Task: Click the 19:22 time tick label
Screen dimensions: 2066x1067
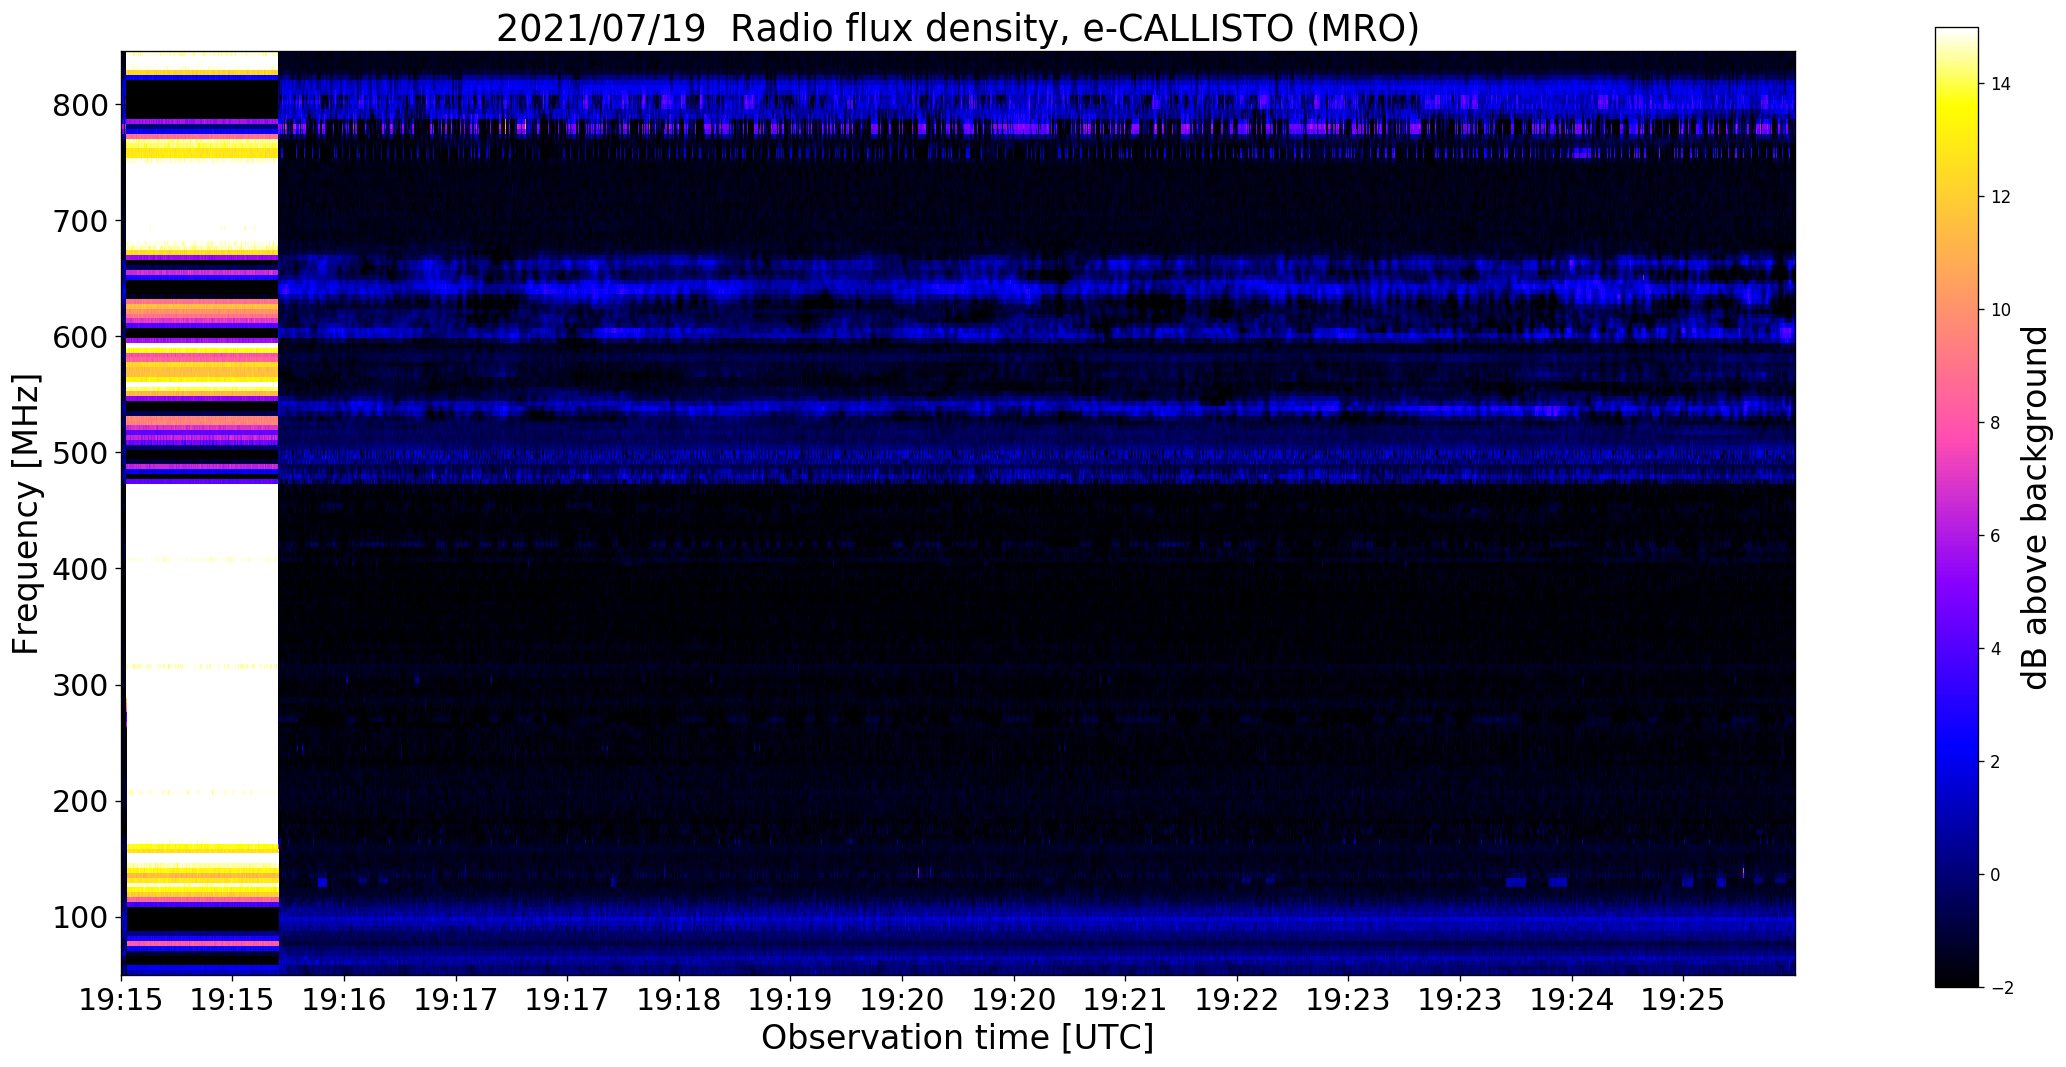Action: [1237, 1000]
